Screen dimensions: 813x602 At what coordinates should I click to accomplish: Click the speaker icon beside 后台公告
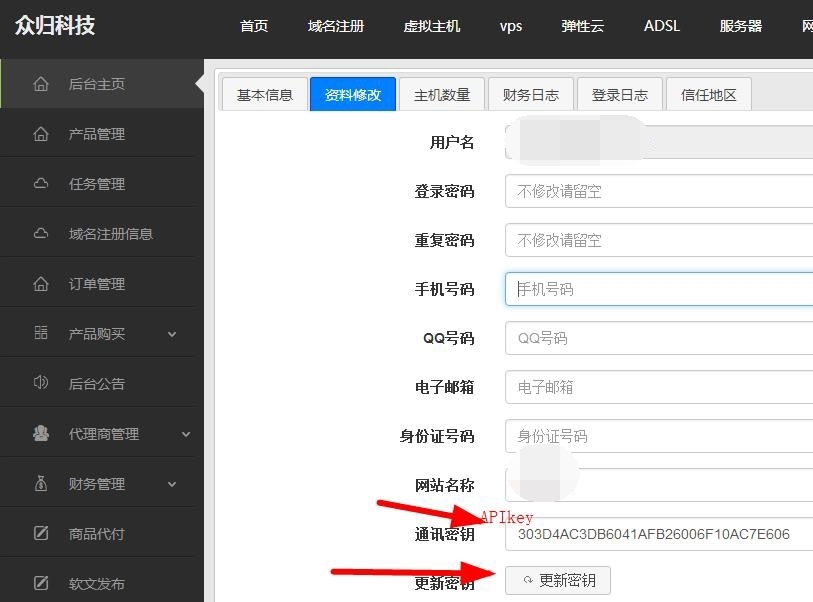pos(40,383)
